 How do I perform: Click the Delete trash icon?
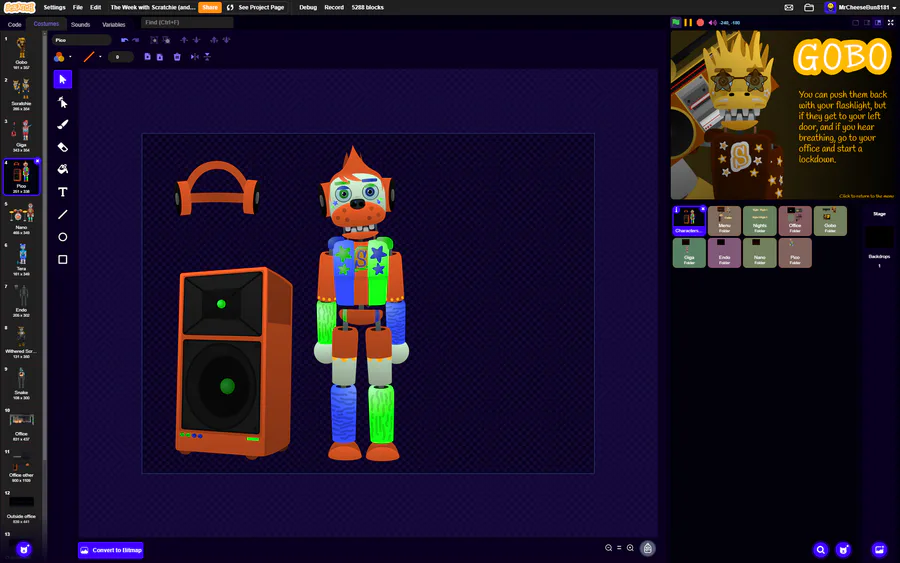coord(177,57)
